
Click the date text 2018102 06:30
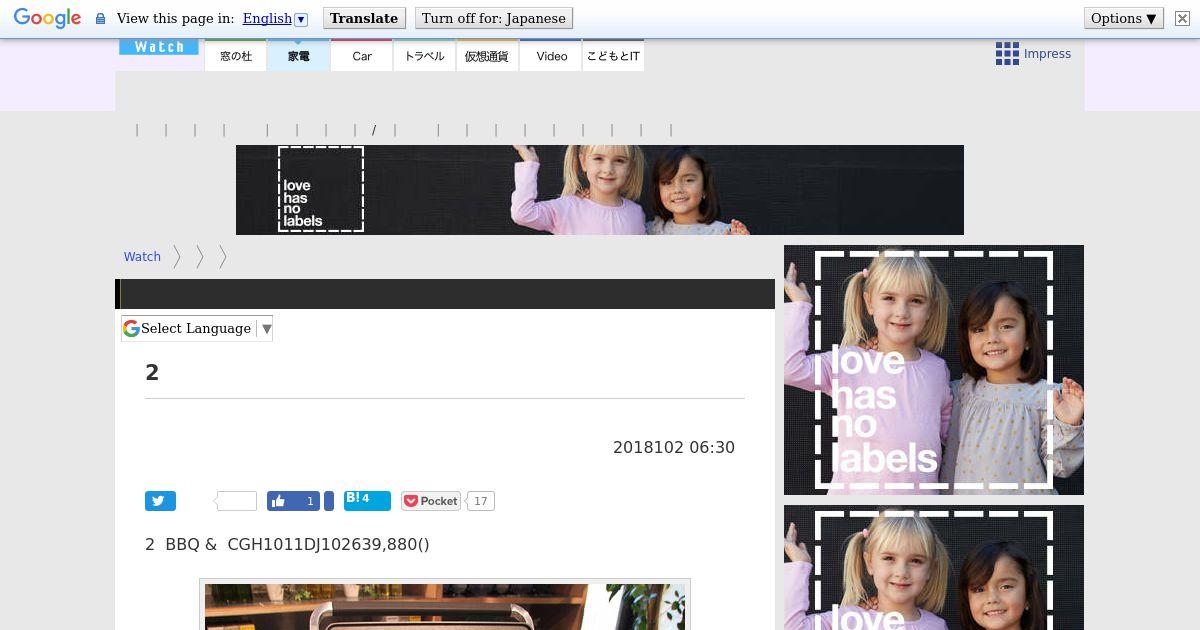click(x=674, y=447)
